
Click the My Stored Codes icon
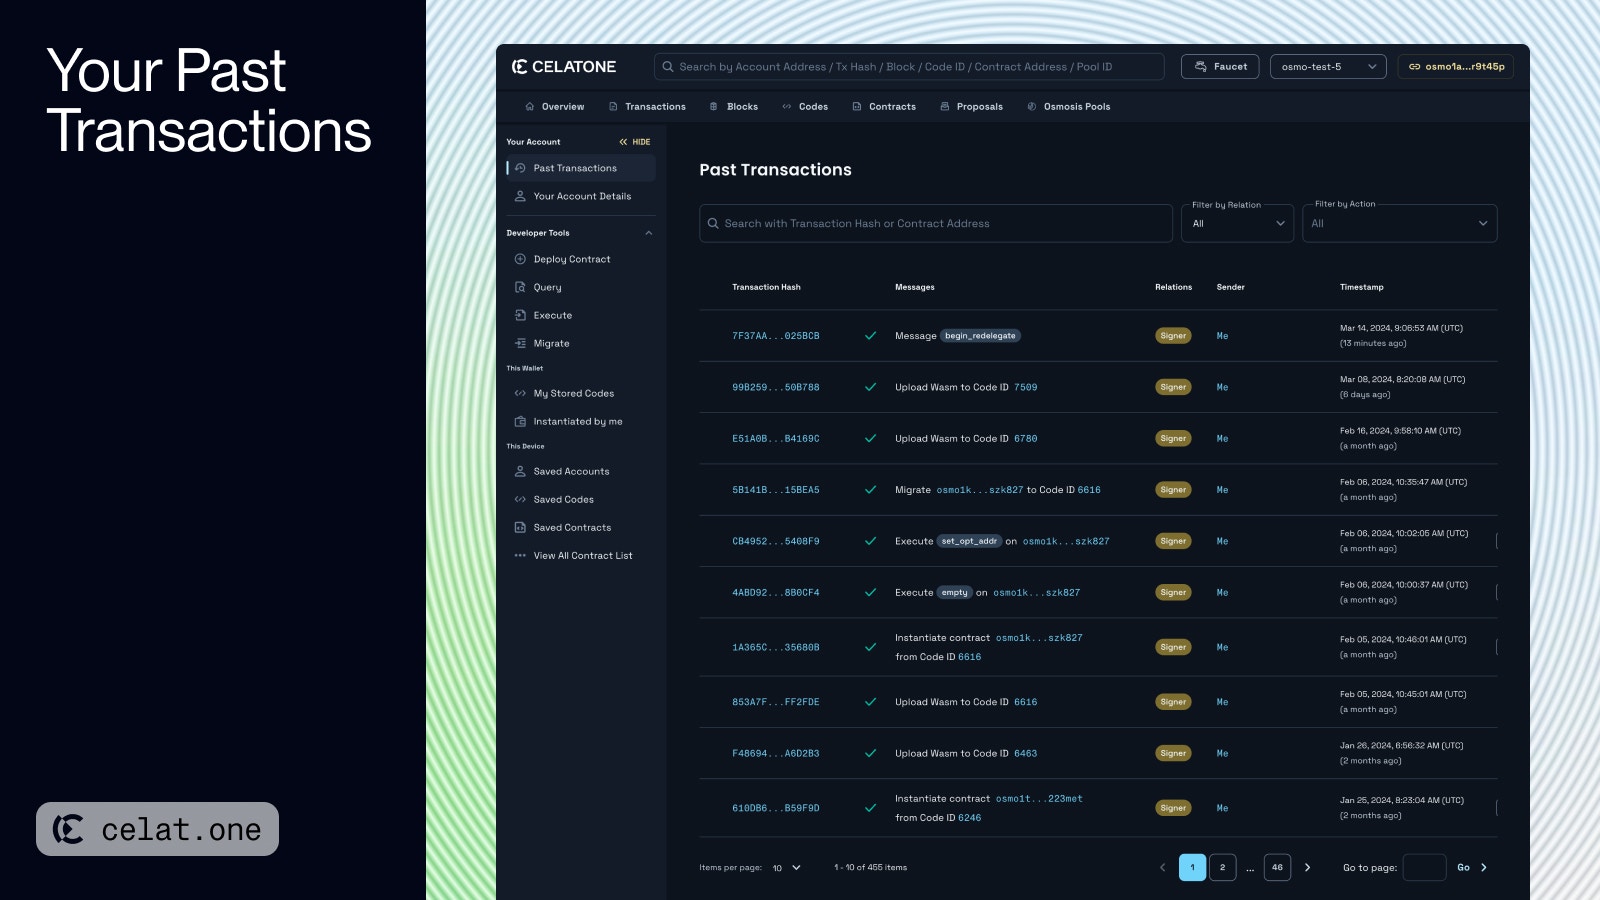(520, 393)
